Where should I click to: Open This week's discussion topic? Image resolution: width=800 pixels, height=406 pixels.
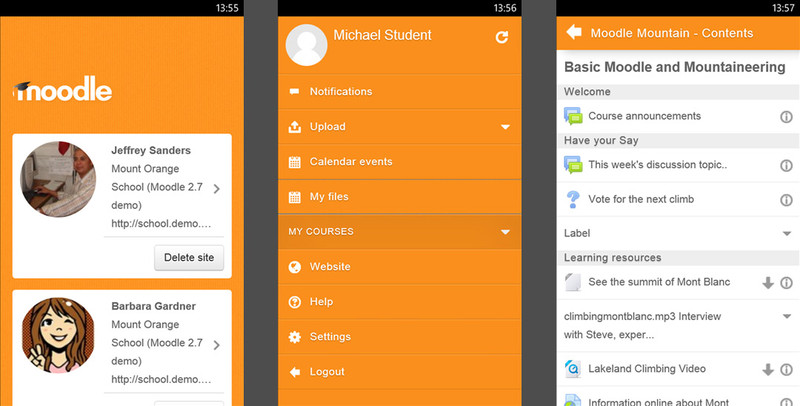pos(658,165)
